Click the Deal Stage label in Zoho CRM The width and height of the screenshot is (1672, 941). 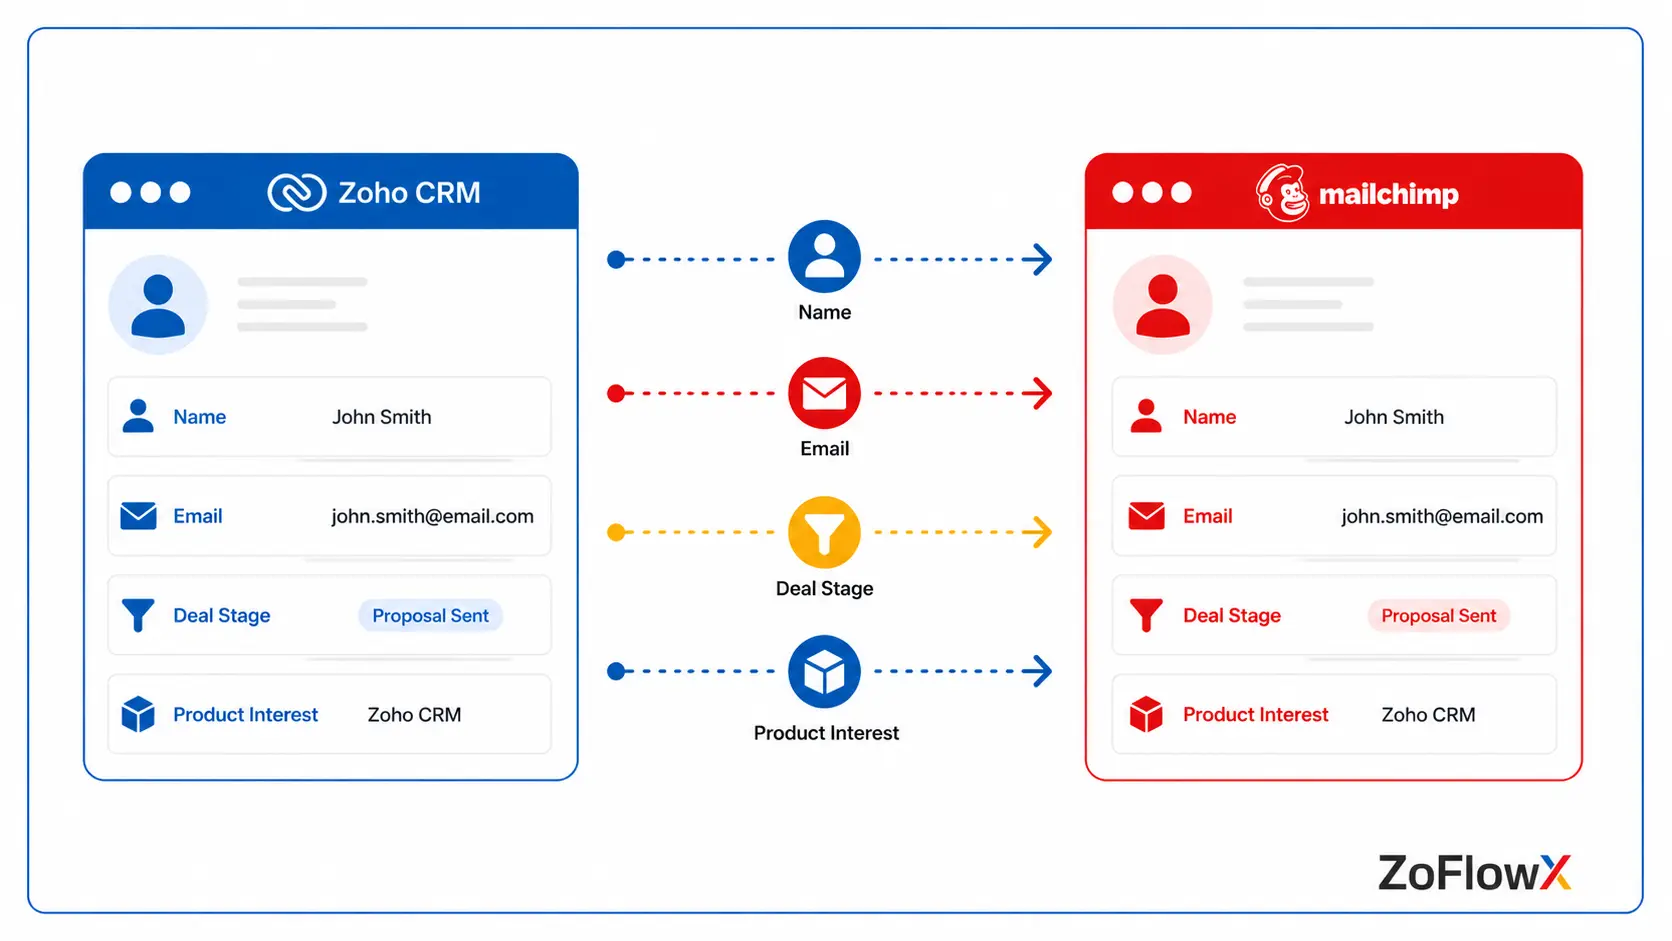click(222, 615)
